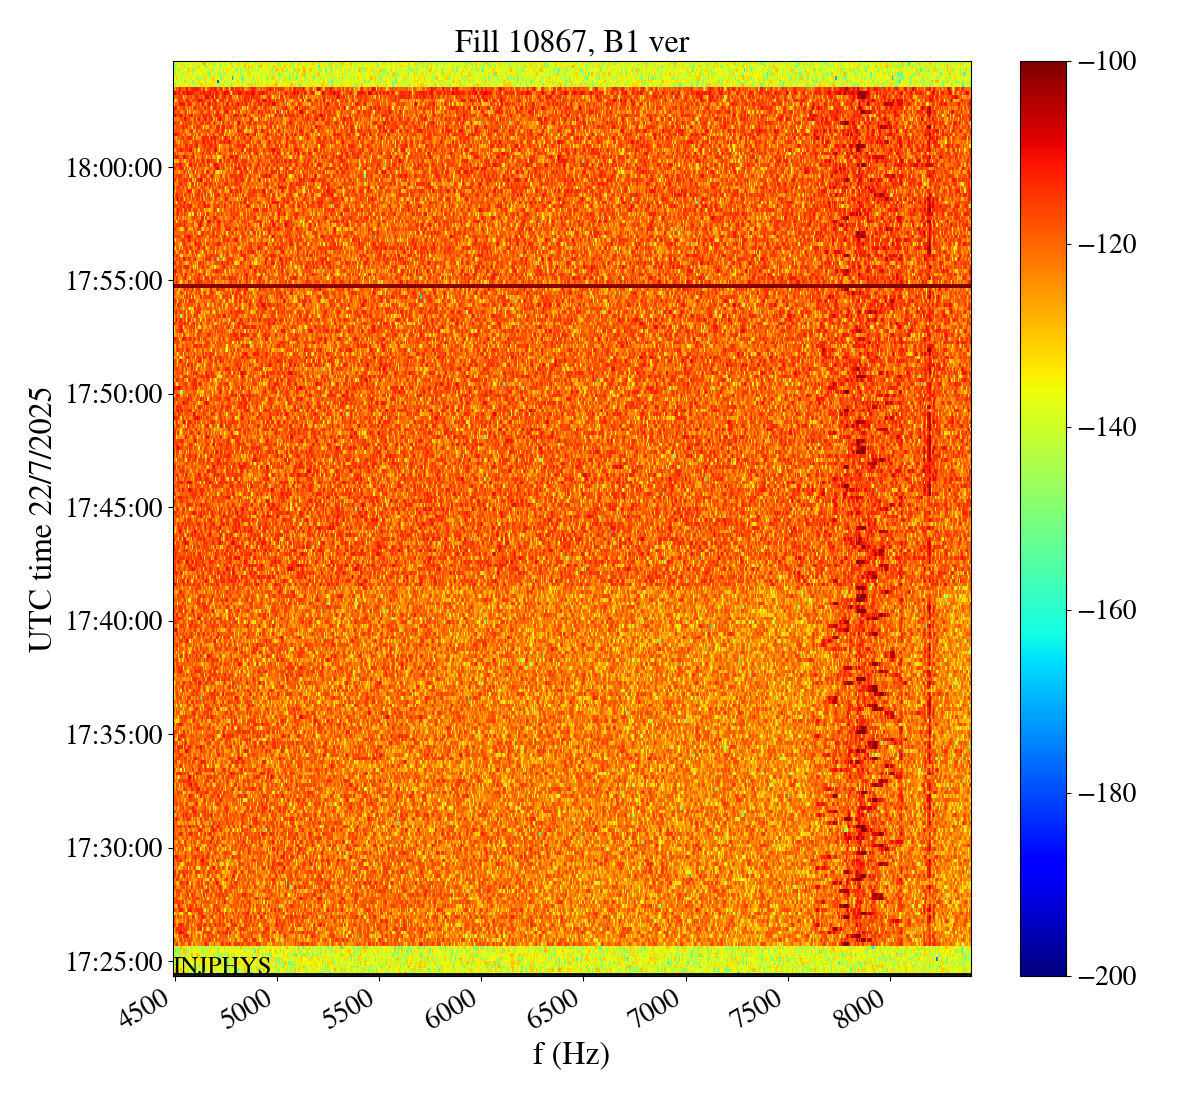Click the "UTC time 22/7/2025" y-axis label
The height and width of the screenshot is (1100, 1200).
click(41, 518)
